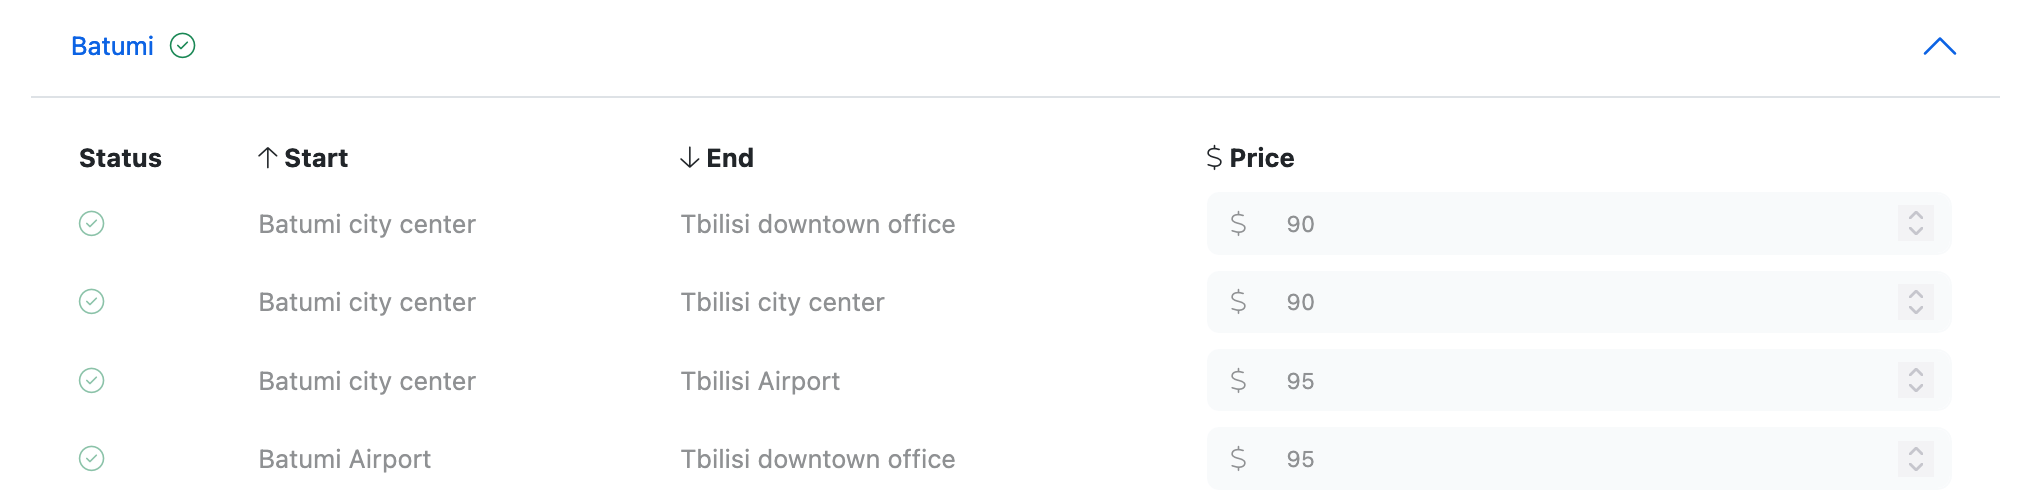The image size is (2022, 501).
Task: Sort by Start column header
Action: [315, 158]
